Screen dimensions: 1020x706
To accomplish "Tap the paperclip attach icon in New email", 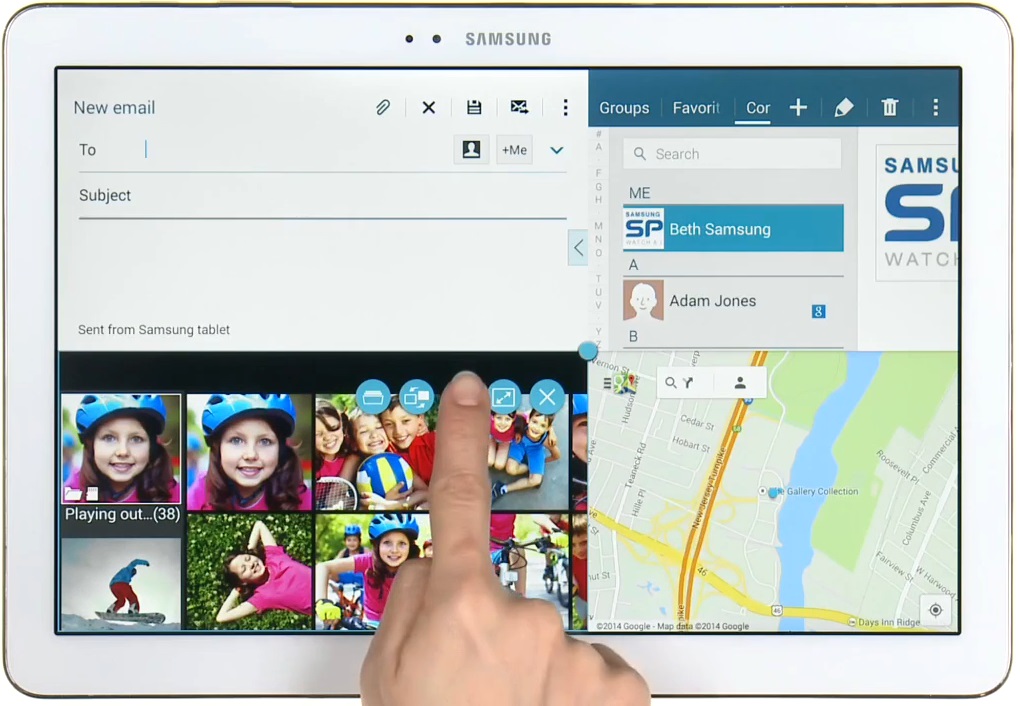I will [382, 107].
